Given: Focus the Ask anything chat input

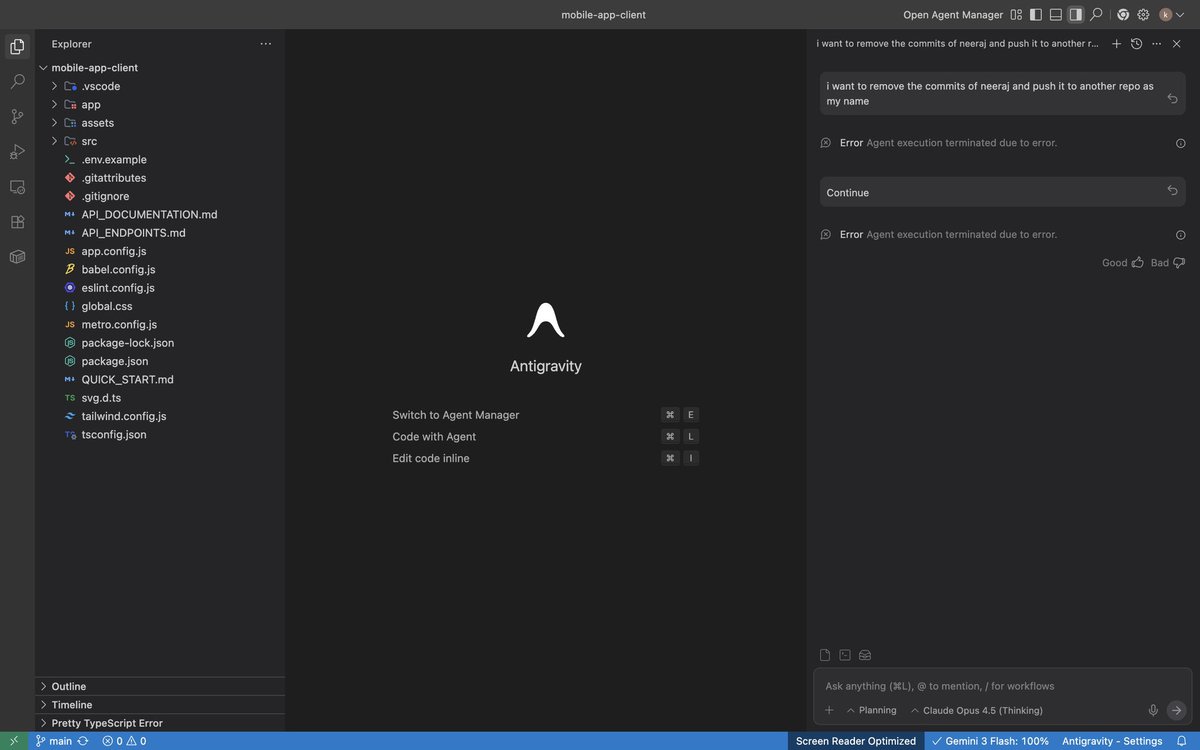Looking at the screenshot, I should pos(1002,686).
